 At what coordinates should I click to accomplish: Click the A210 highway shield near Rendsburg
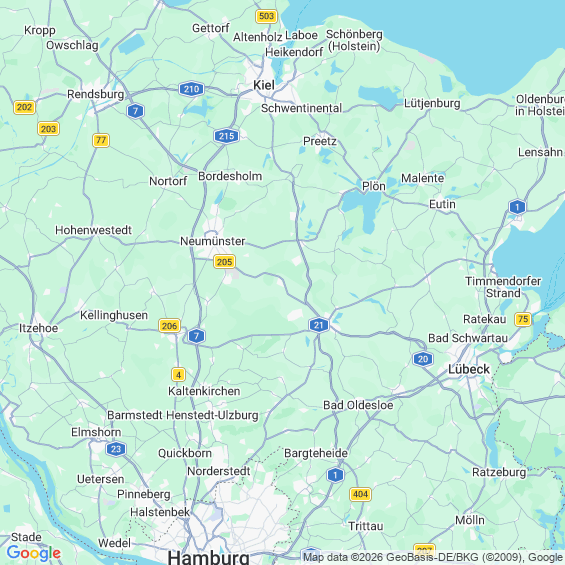coord(191,89)
